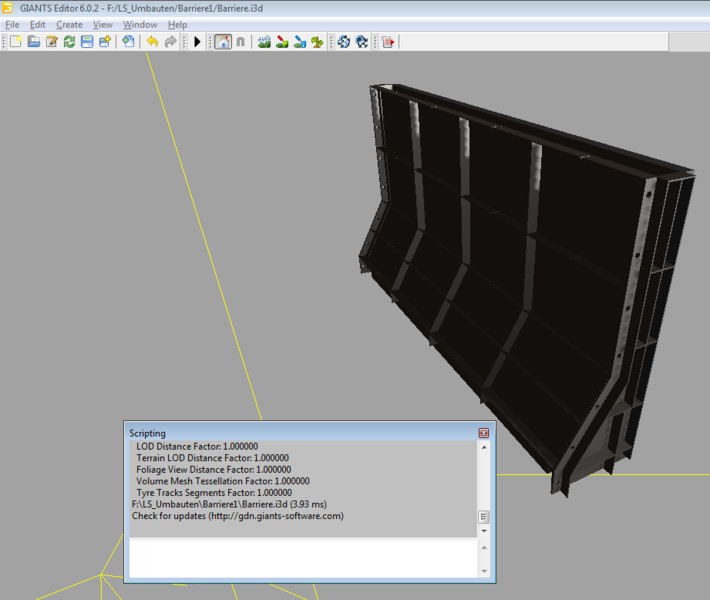Click the Save floppy disk icon
Viewport: 710px width, 600px height.
[x=87, y=42]
